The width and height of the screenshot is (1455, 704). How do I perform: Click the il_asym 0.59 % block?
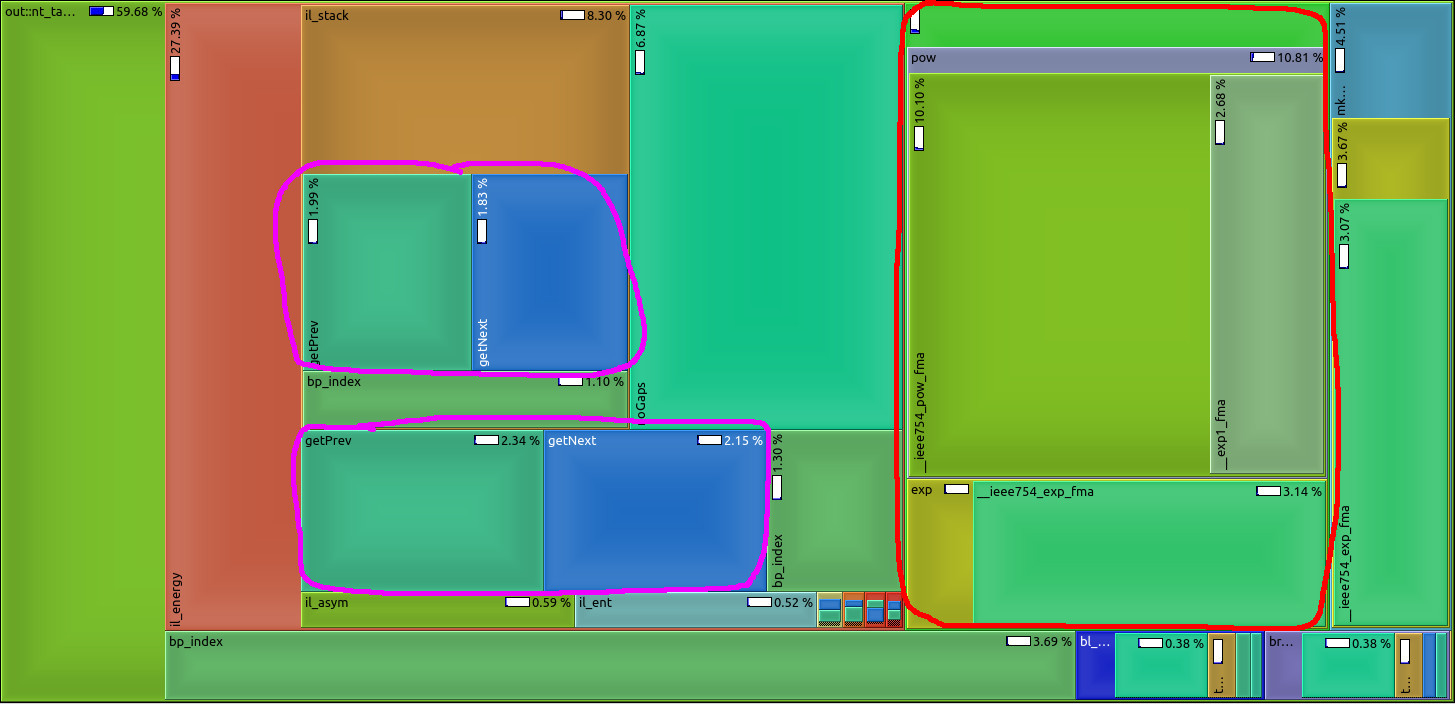[x=438, y=610]
